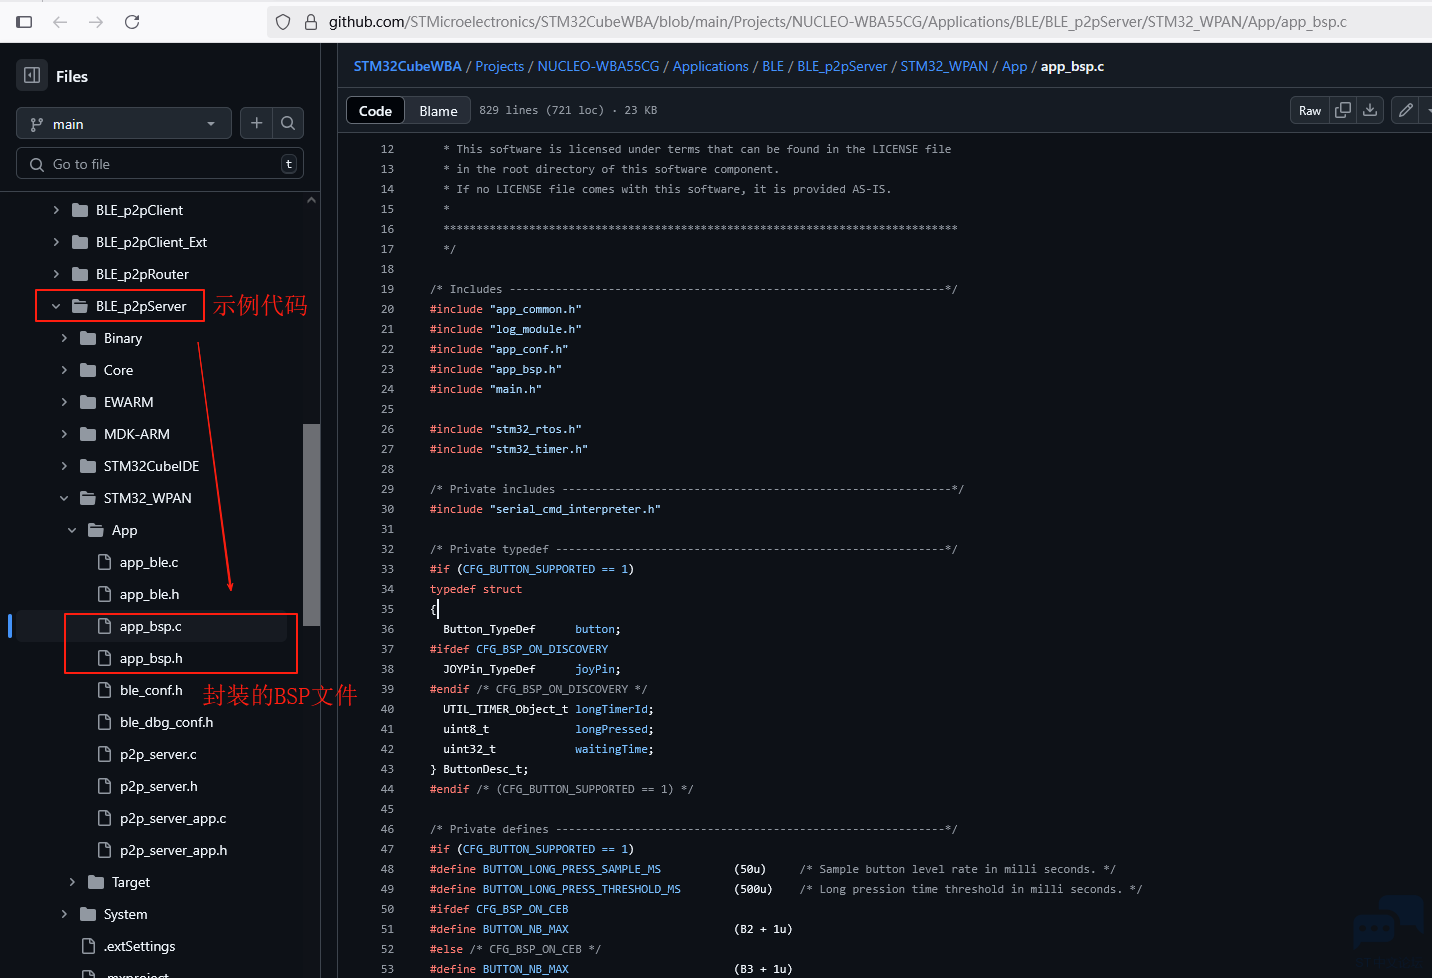The height and width of the screenshot is (978, 1432).
Task: Open Applications breadcrumb link
Action: point(710,66)
